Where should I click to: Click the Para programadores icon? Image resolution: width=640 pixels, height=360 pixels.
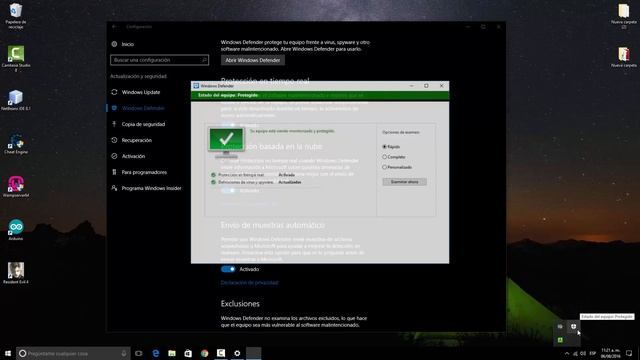click(114, 172)
